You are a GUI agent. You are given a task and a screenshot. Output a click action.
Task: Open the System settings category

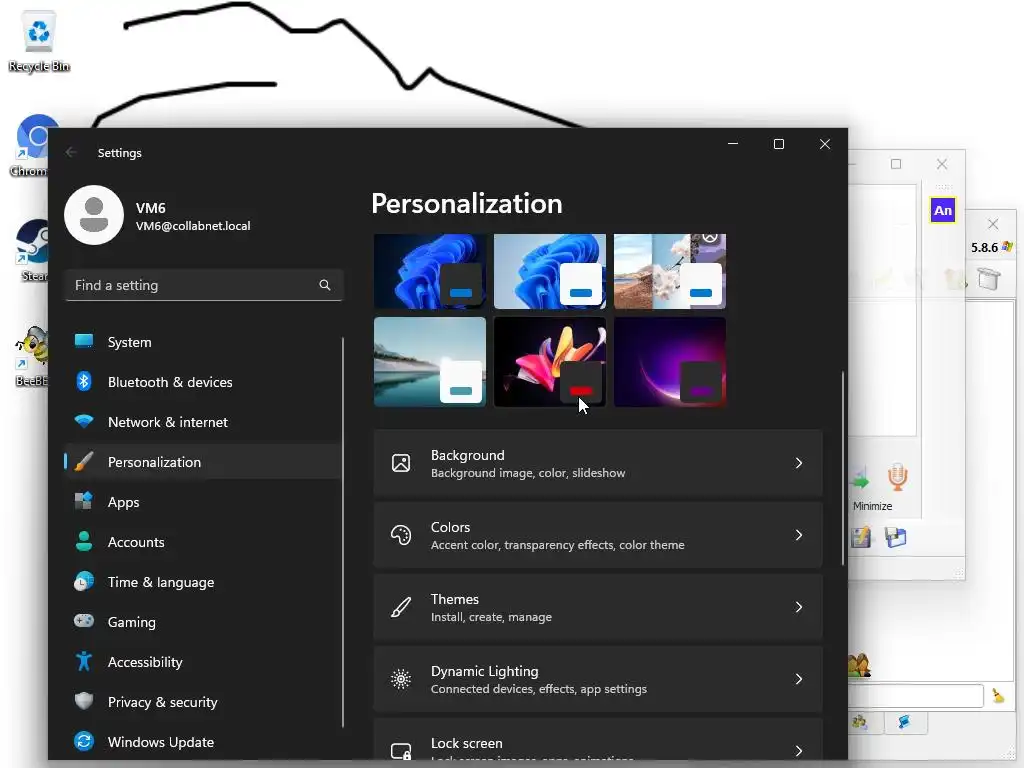[x=202, y=342]
